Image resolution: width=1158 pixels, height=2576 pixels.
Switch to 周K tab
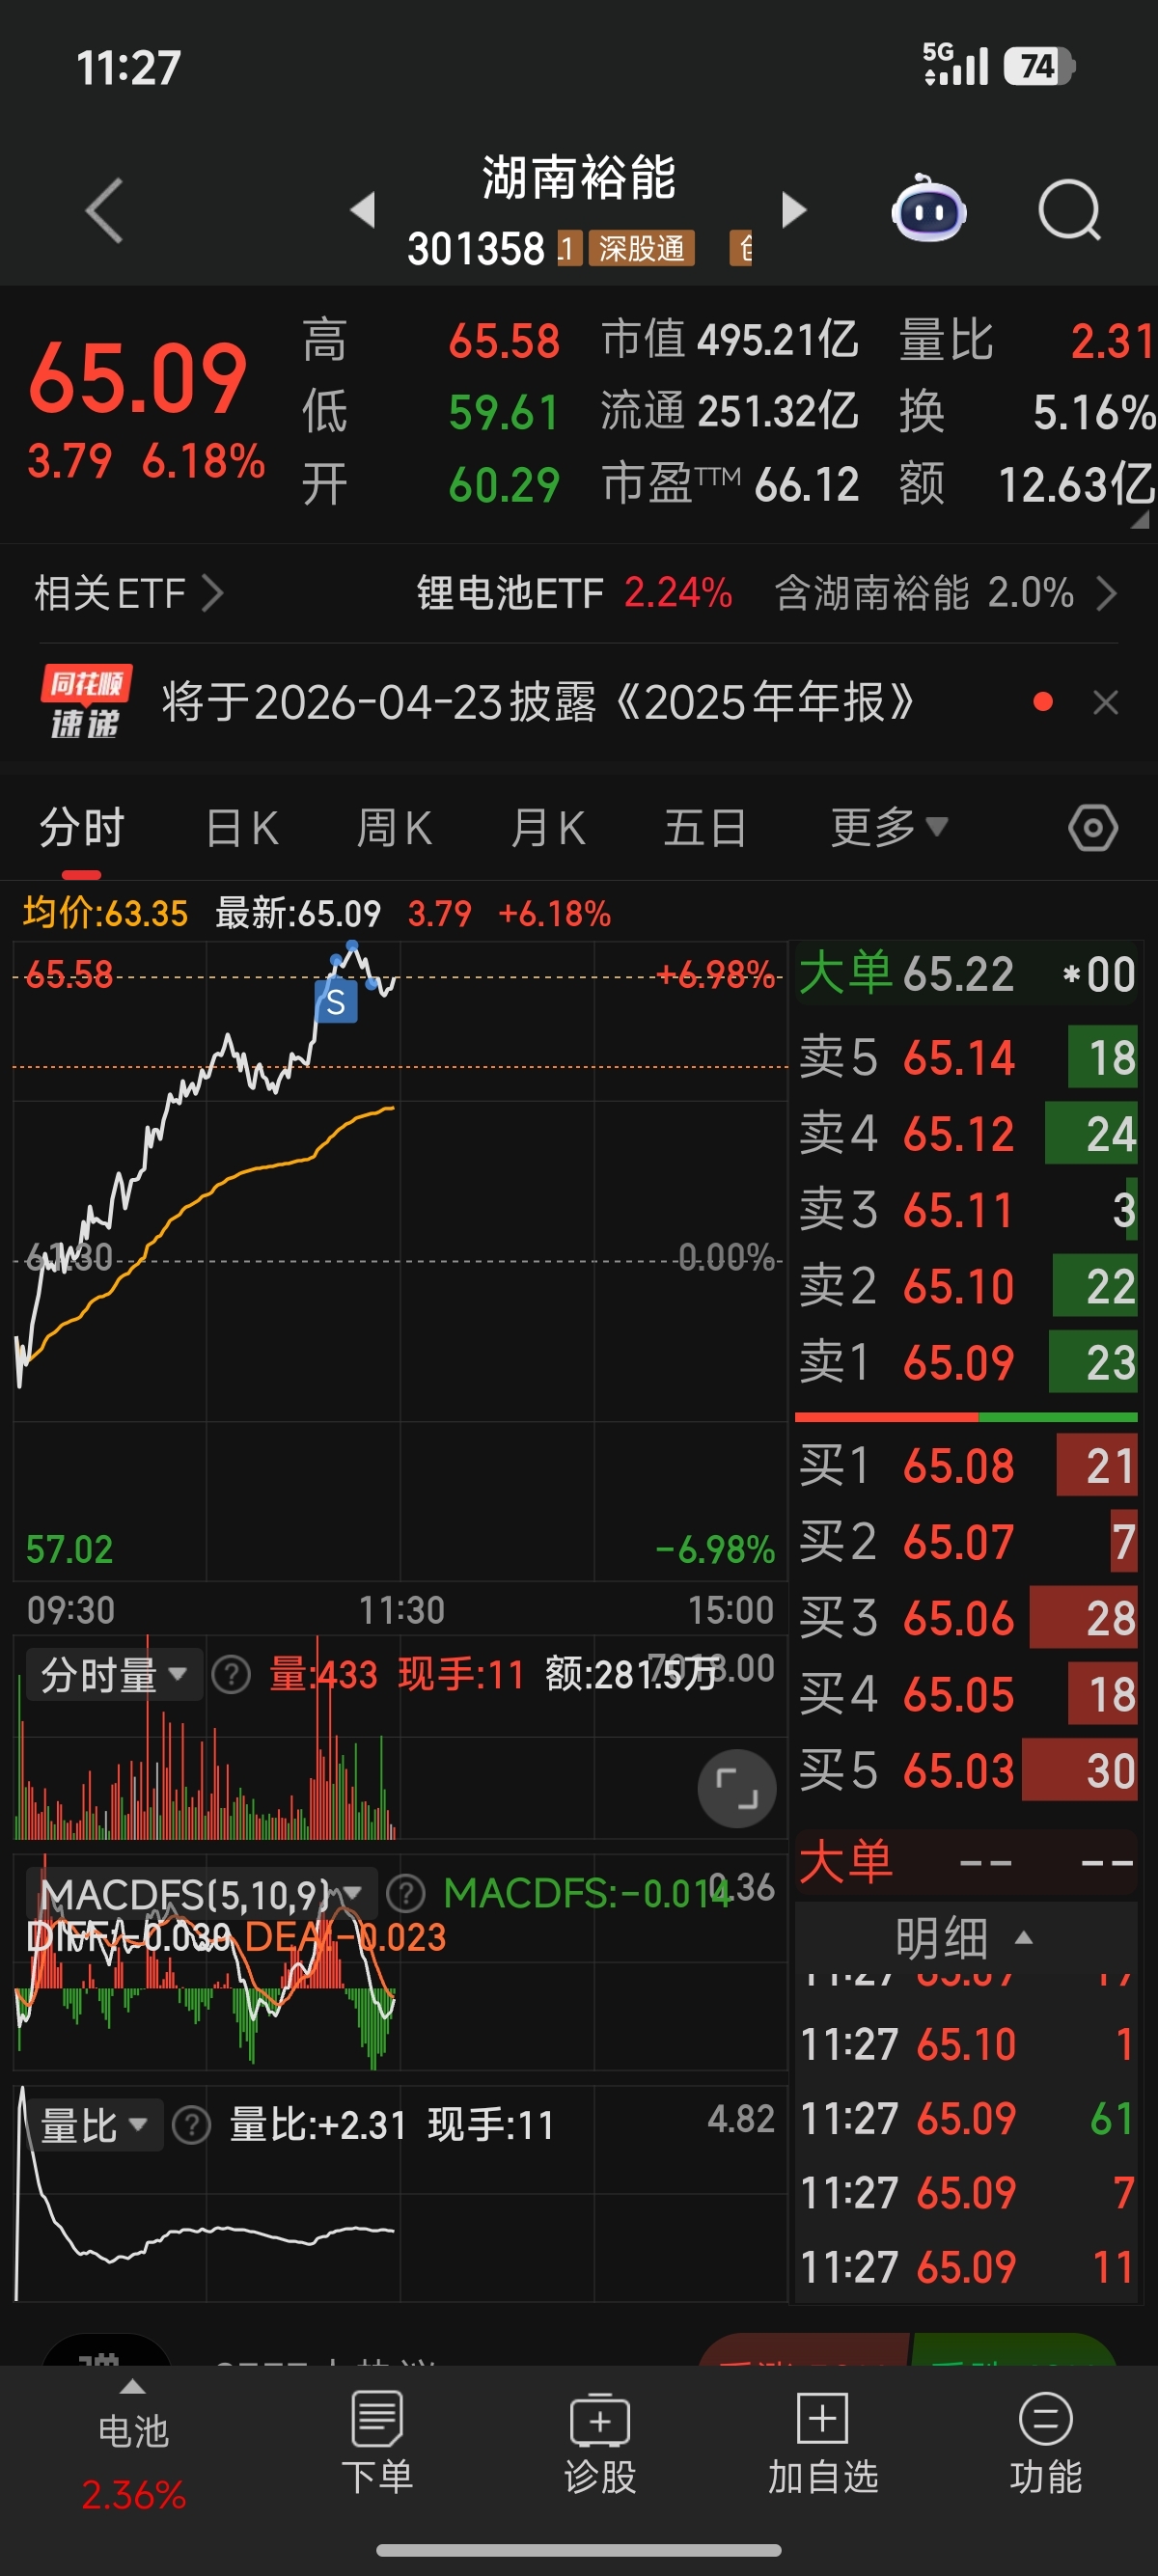pos(394,828)
